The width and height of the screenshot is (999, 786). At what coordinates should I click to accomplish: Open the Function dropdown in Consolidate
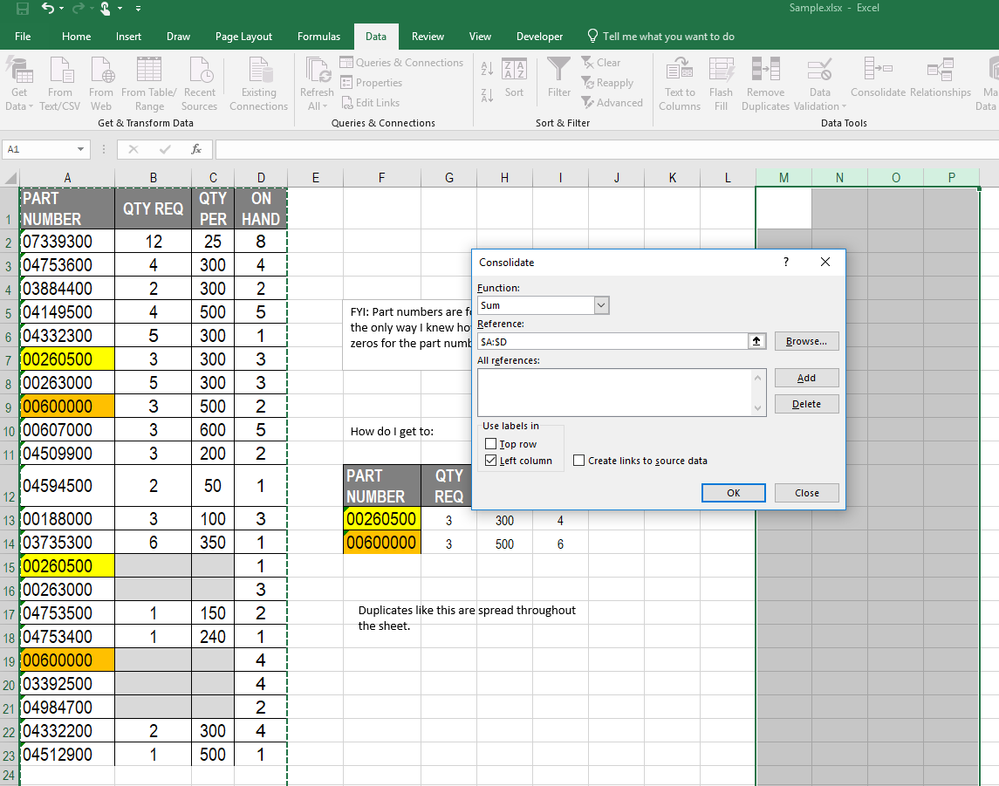tap(601, 305)
